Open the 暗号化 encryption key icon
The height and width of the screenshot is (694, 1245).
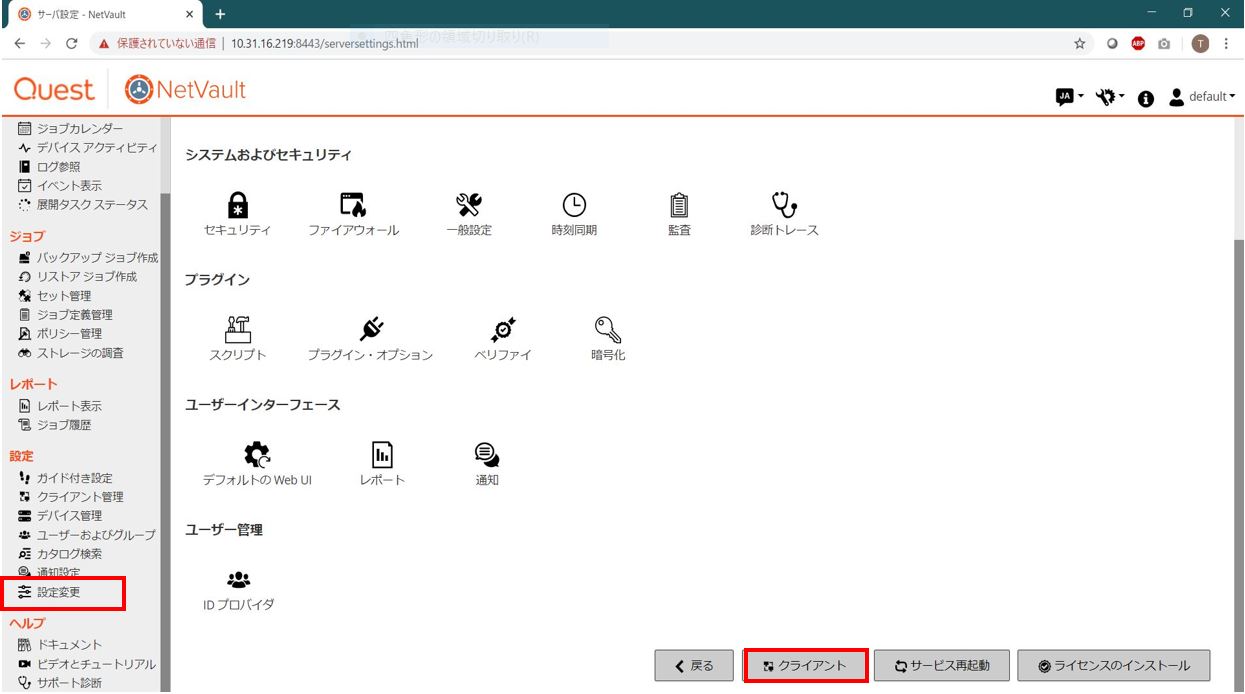click(608, 330)
